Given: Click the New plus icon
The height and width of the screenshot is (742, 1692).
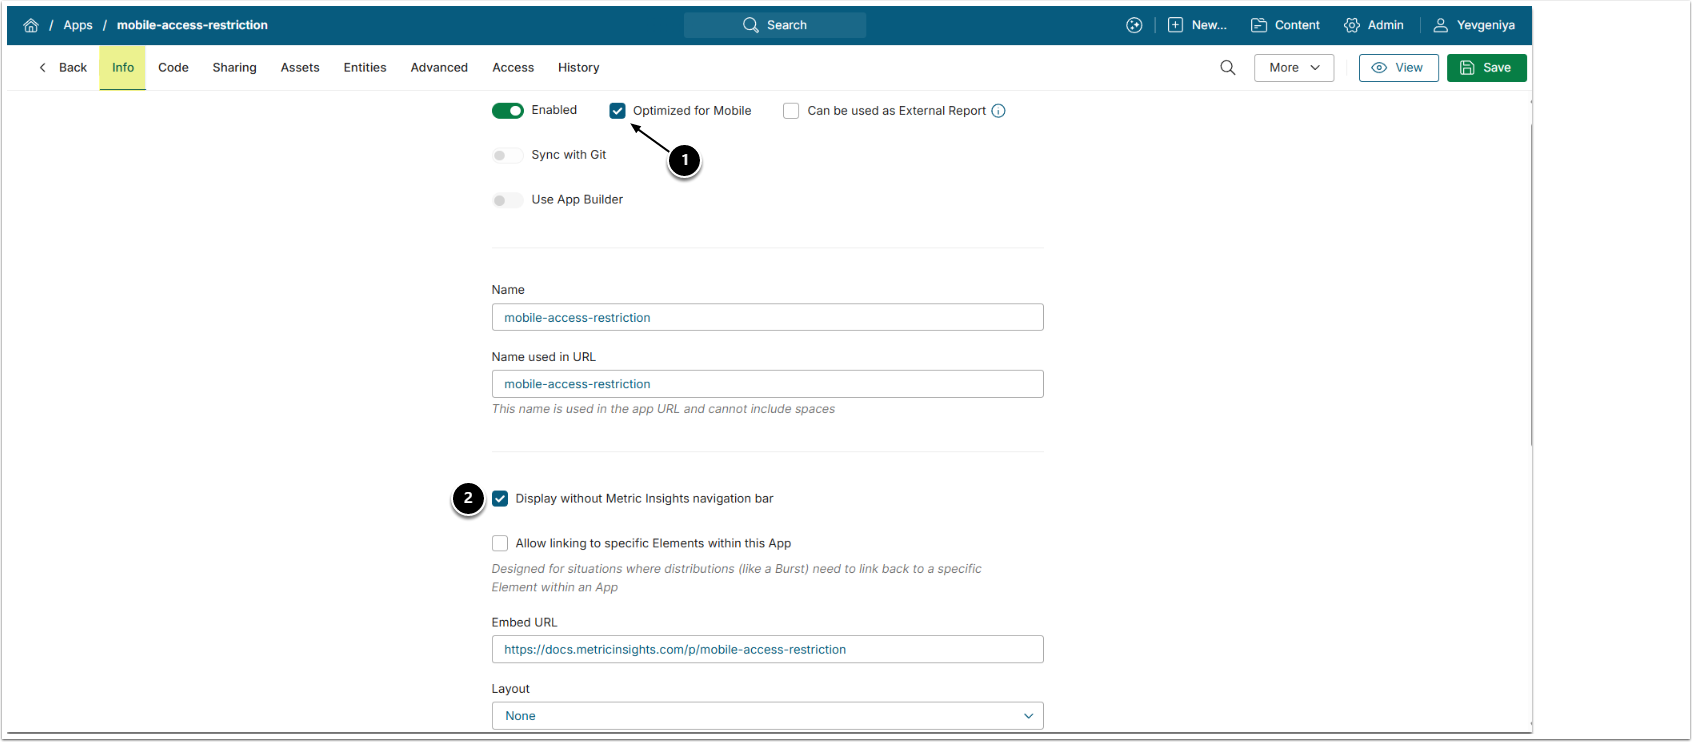Looking at the screenshot, I should [1176, 25].
